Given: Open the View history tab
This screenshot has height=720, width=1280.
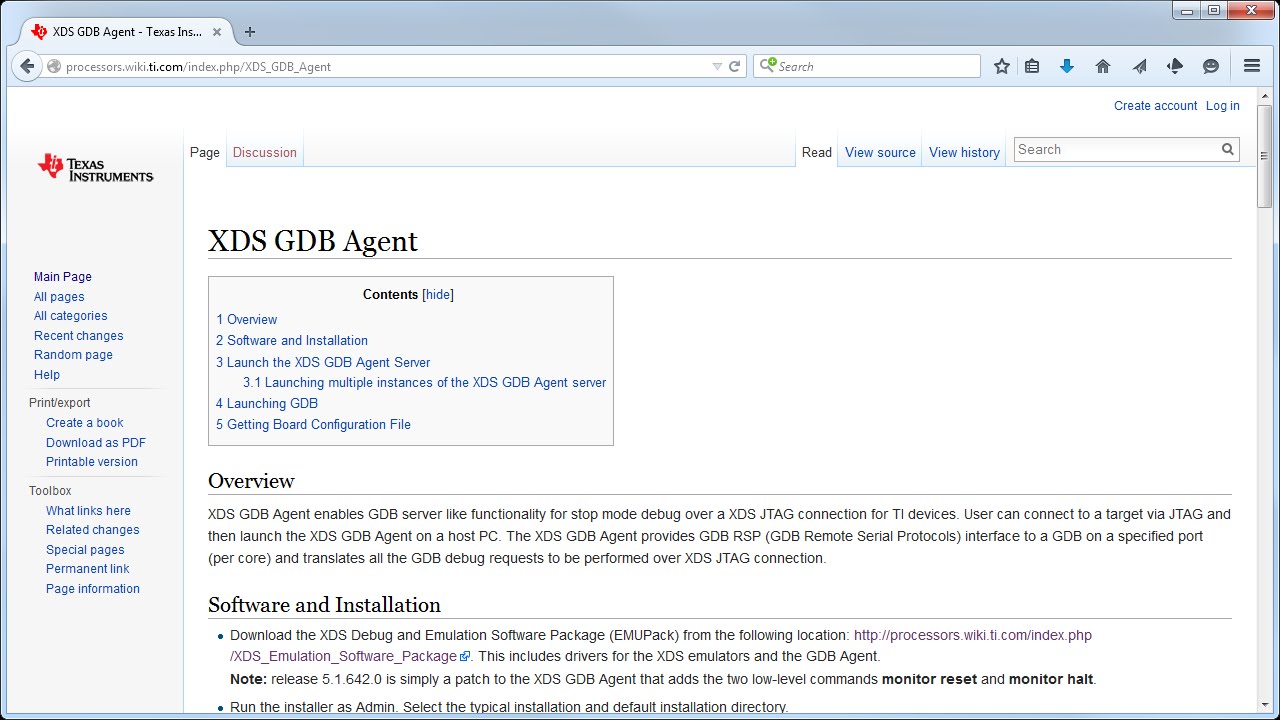Looking at the screenshot, I should tap(964, 153).
